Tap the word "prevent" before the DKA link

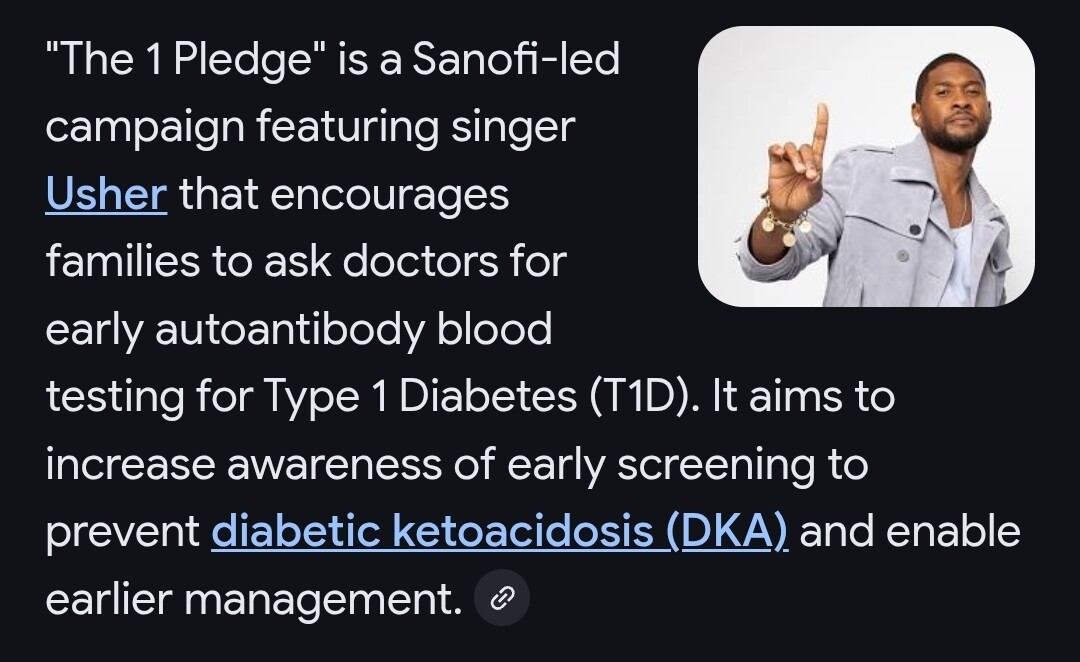point(122,532)
